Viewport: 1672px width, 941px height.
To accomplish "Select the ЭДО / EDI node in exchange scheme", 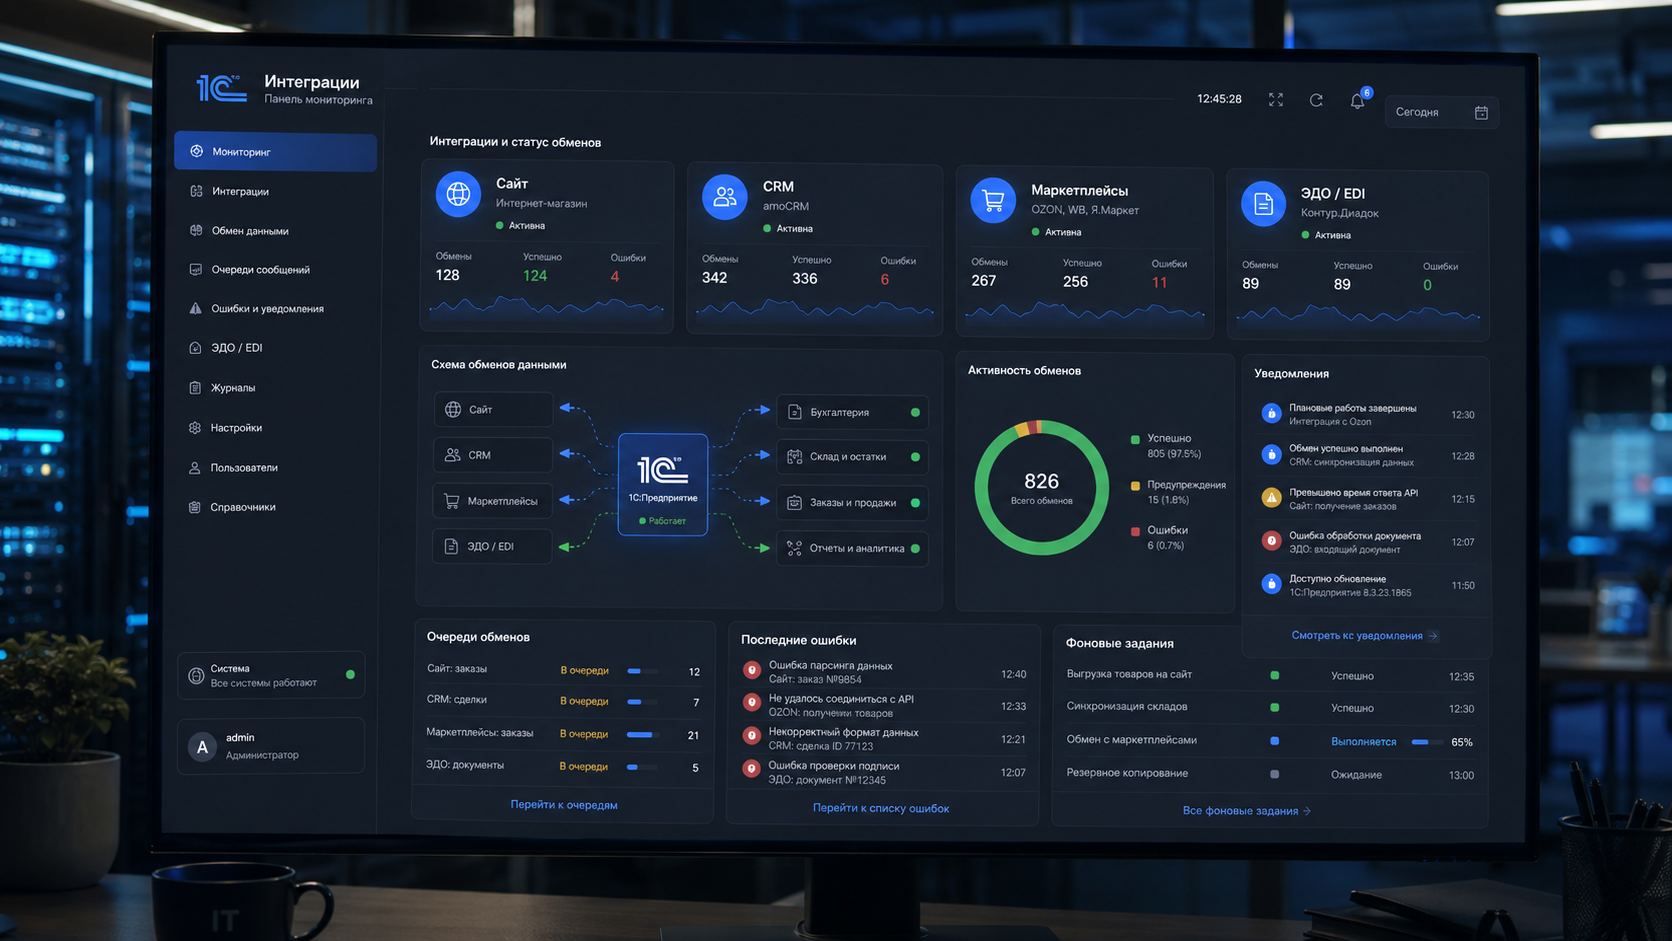I will (493, 547).
